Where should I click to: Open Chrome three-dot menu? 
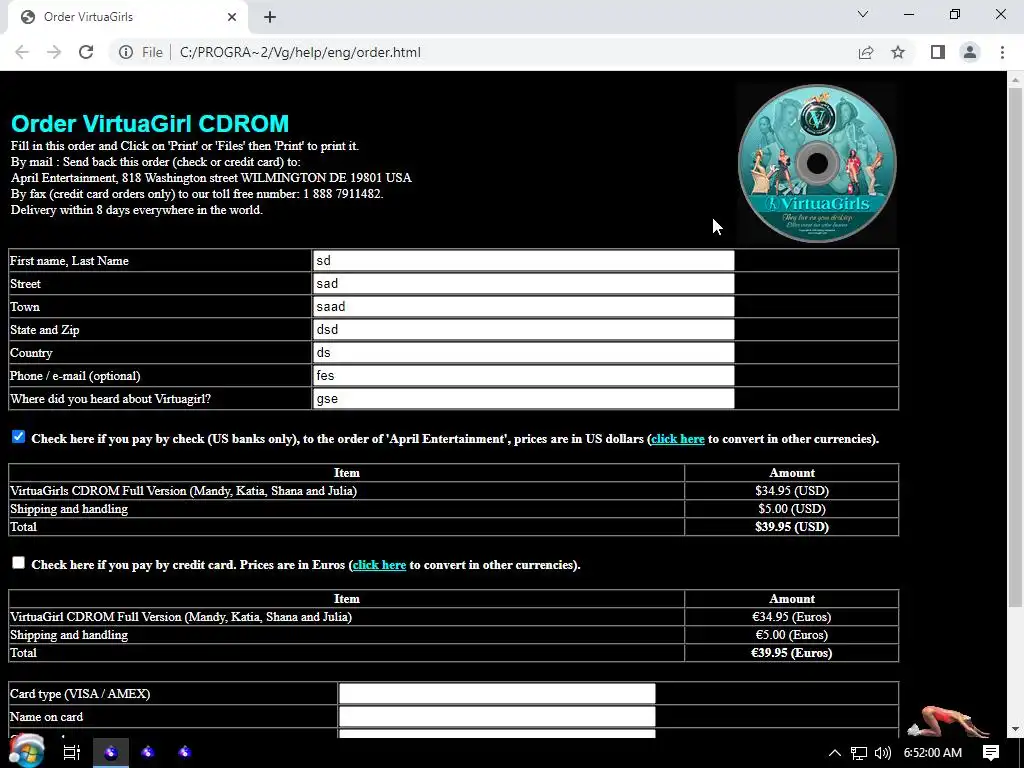click(x=1002, y=52)
